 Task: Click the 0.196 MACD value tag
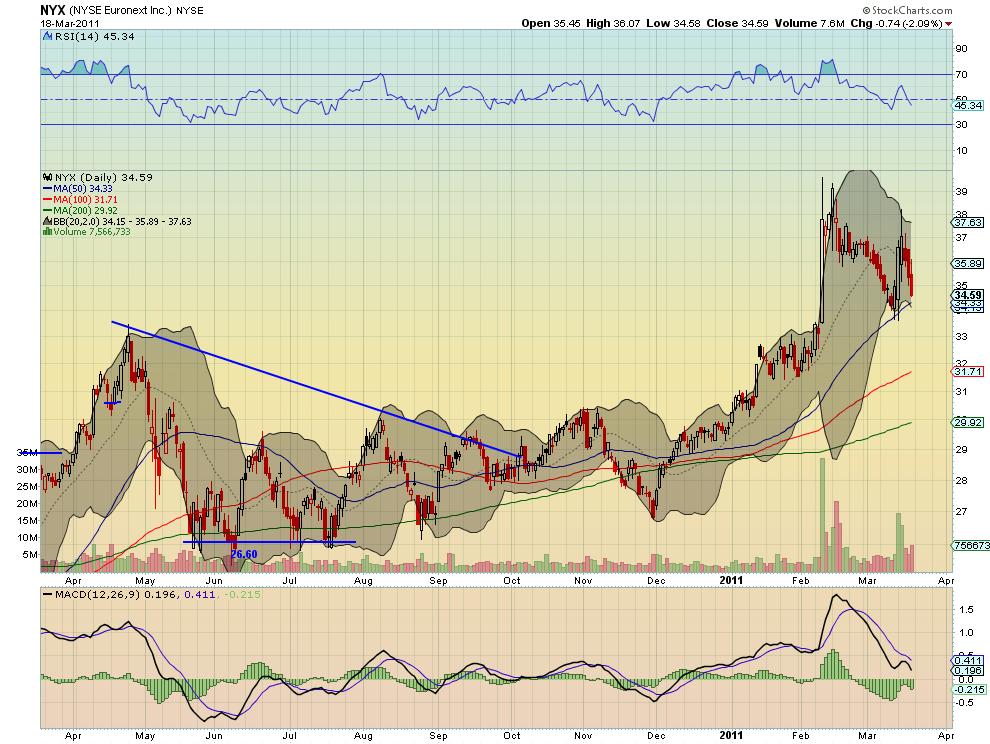[x=968, y=671]
